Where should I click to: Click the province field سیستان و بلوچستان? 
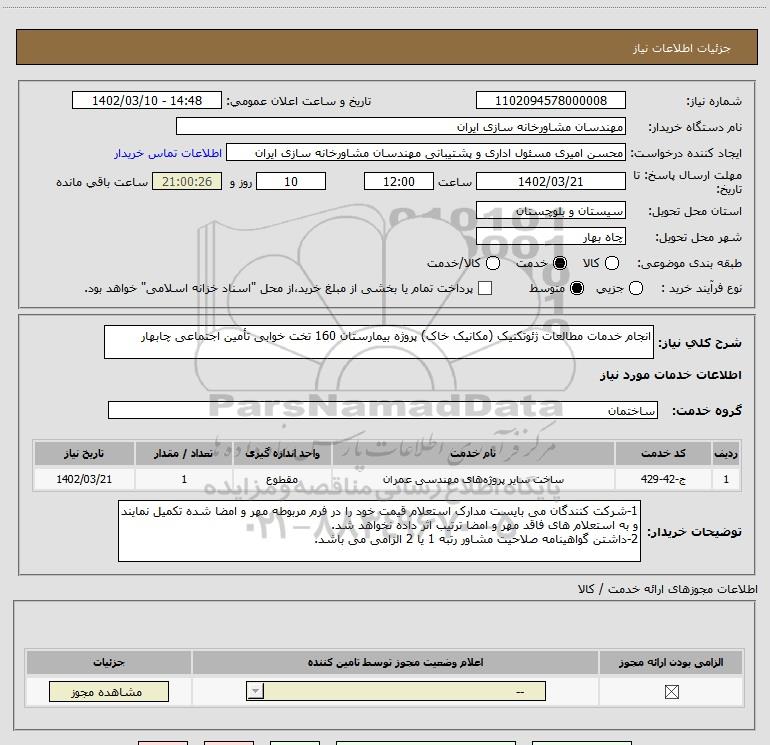pyautogui.click(x=550, y=211)
